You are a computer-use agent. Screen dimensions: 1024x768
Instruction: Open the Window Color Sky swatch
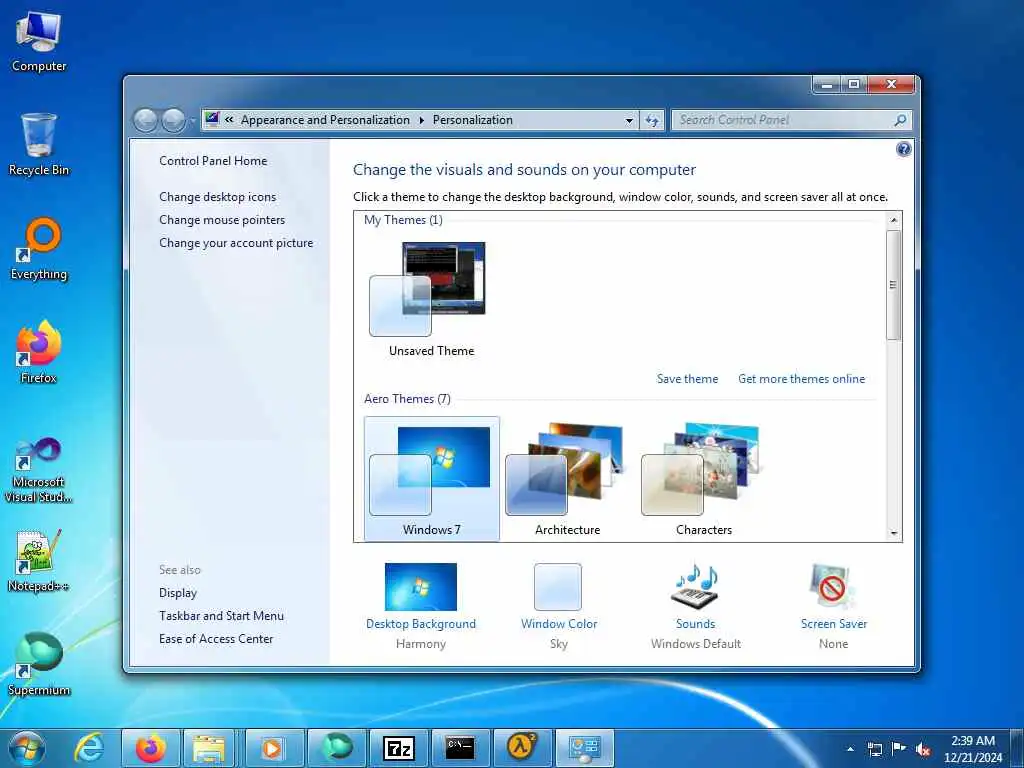coord(558,586)
